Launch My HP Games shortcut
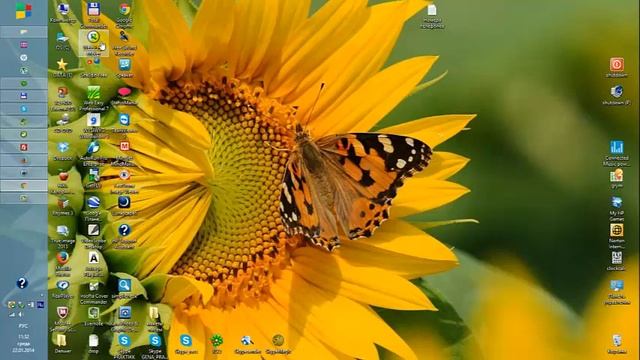 coord(617,208)
